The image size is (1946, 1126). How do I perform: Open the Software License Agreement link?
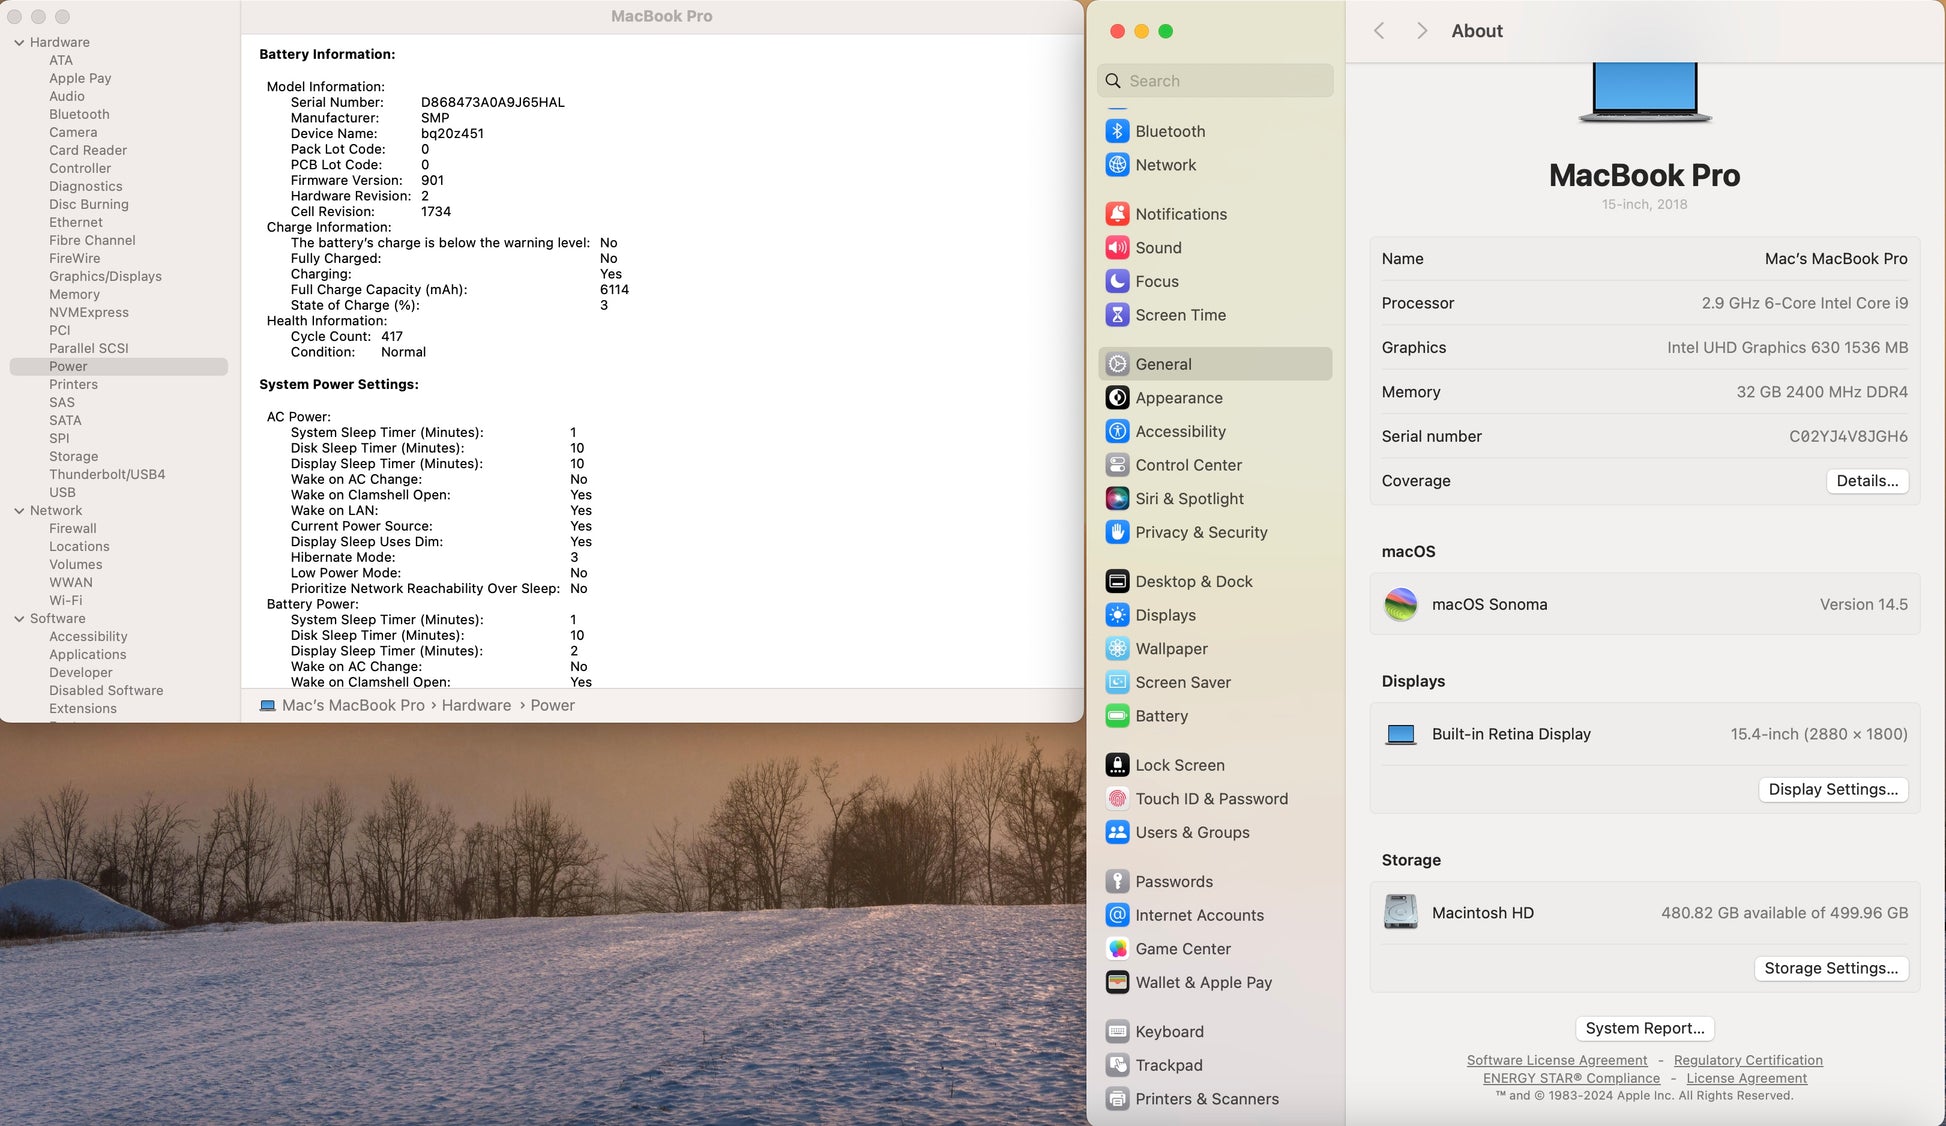tap(1556, 1060)
